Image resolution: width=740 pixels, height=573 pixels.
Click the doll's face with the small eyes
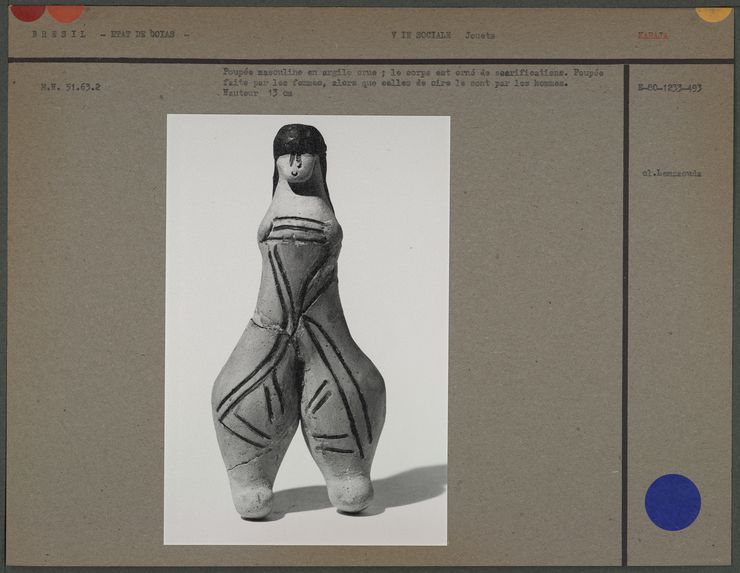click(296, 172)
